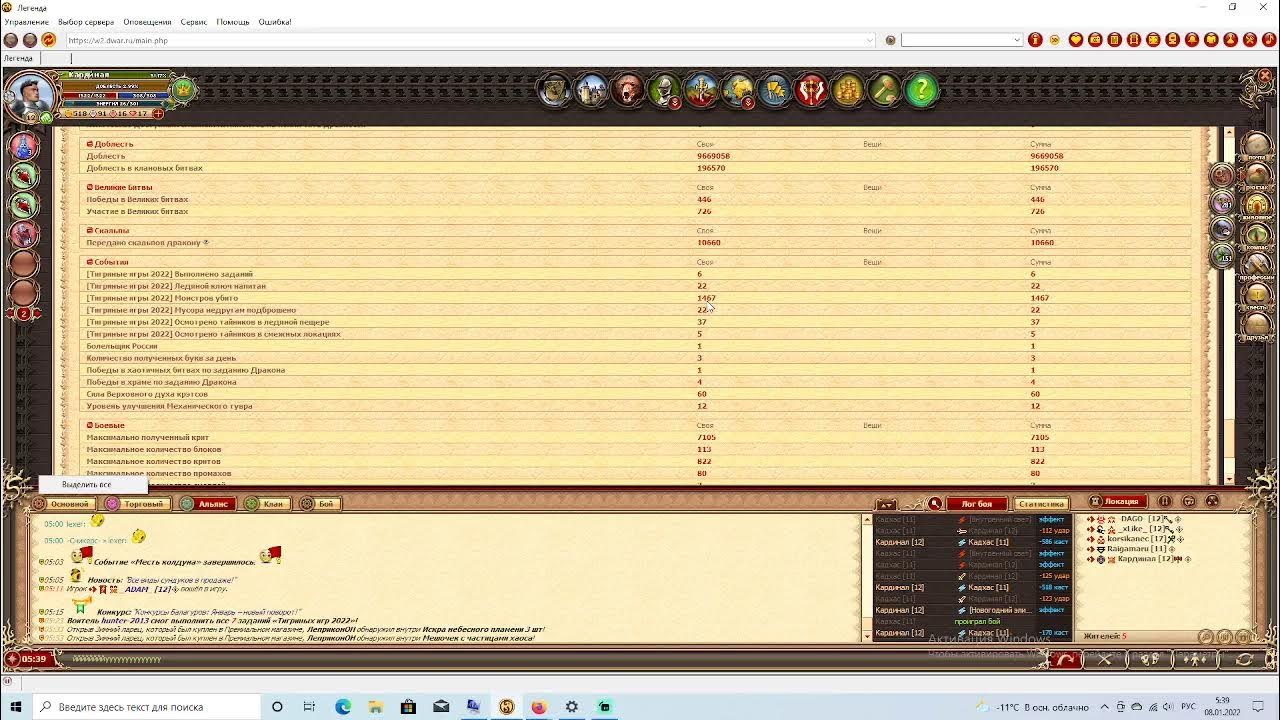This screenshot has height=720, width=1280.
Task: Click the character portrait avatar
Action: click(29, 96)
